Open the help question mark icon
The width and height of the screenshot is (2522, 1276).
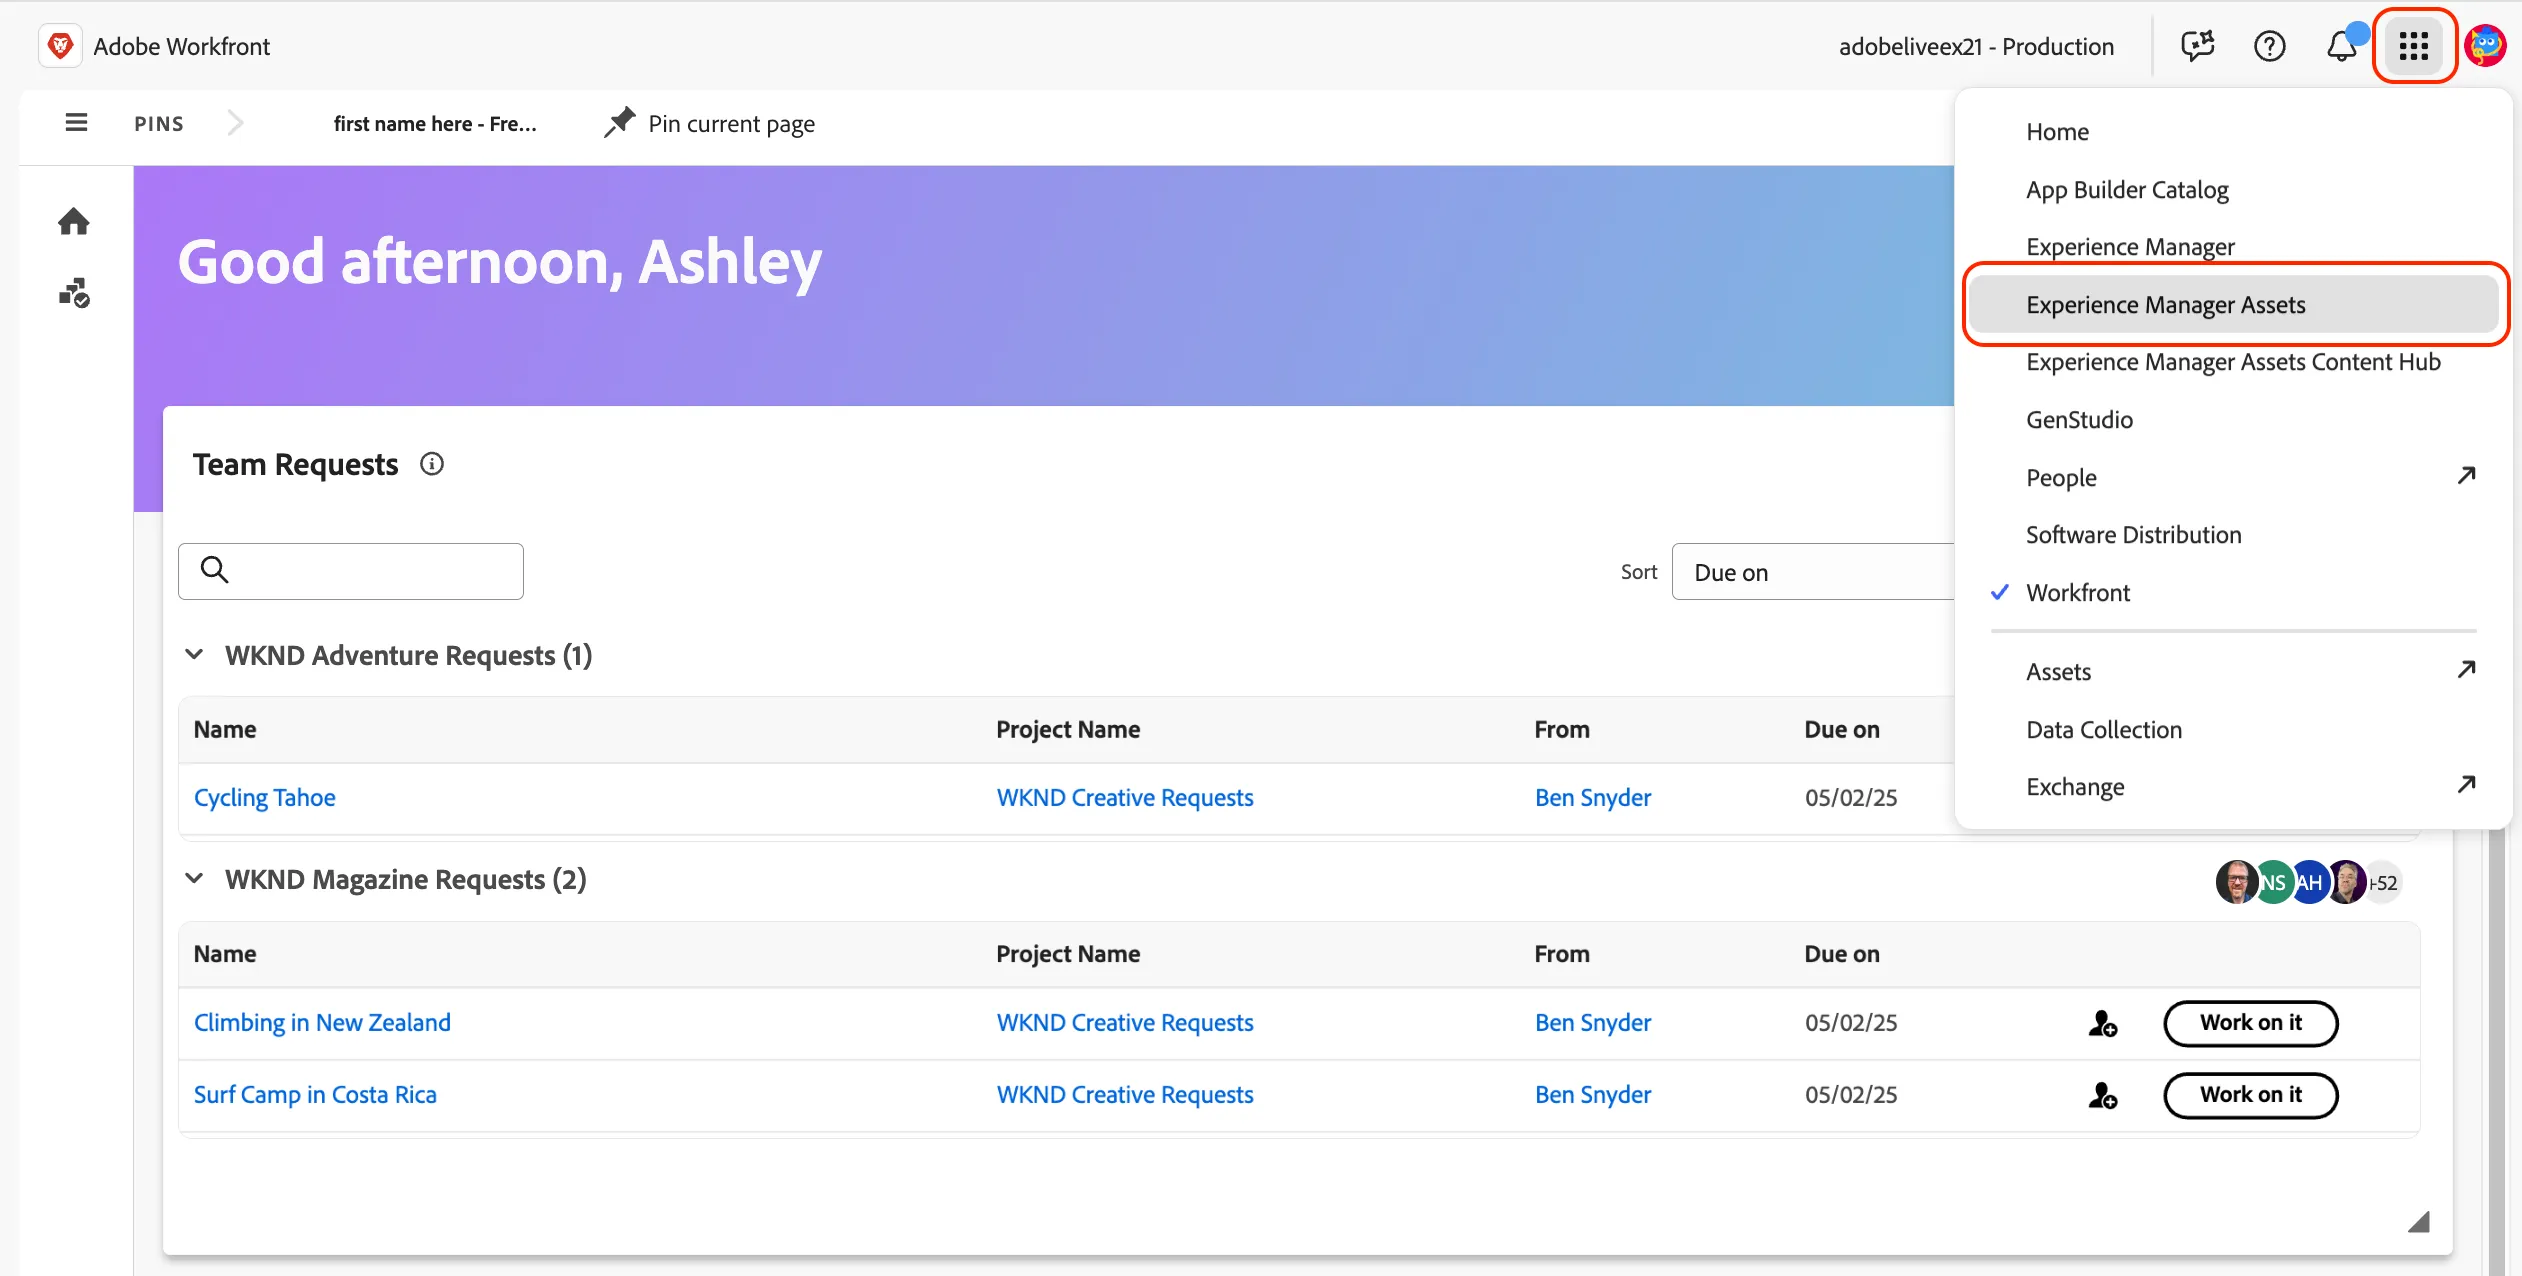coord(2269,46)
